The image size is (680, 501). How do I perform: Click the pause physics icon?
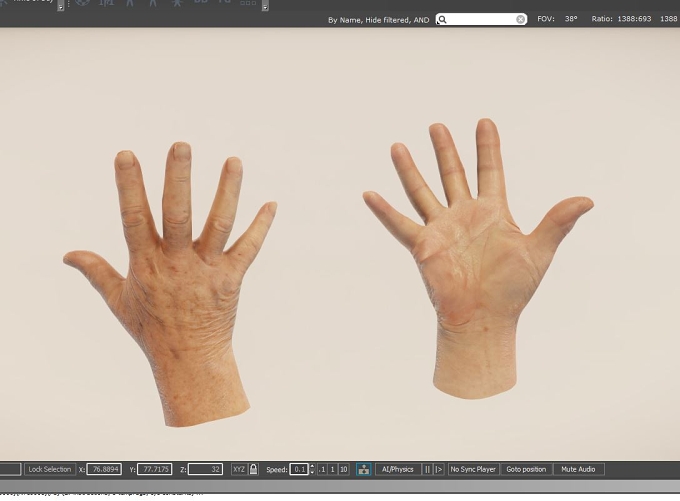pyautogui.click(x=427, y=469)
